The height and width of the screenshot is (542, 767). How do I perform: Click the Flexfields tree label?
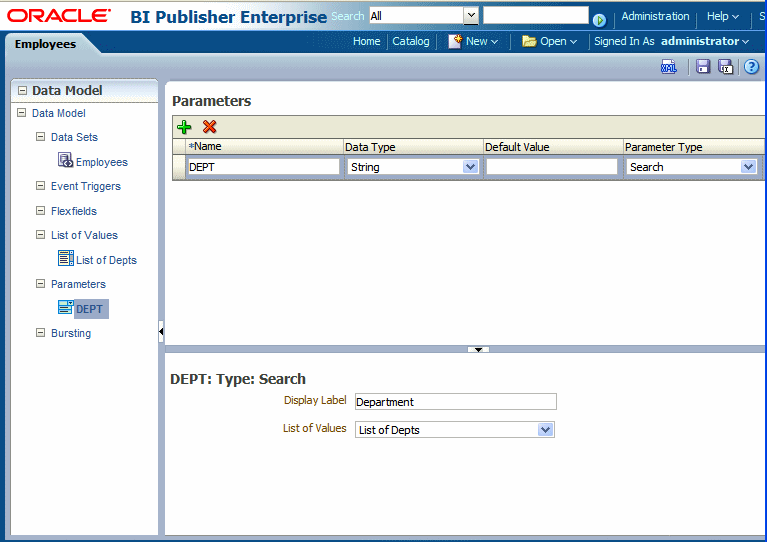tap(74, 211)
